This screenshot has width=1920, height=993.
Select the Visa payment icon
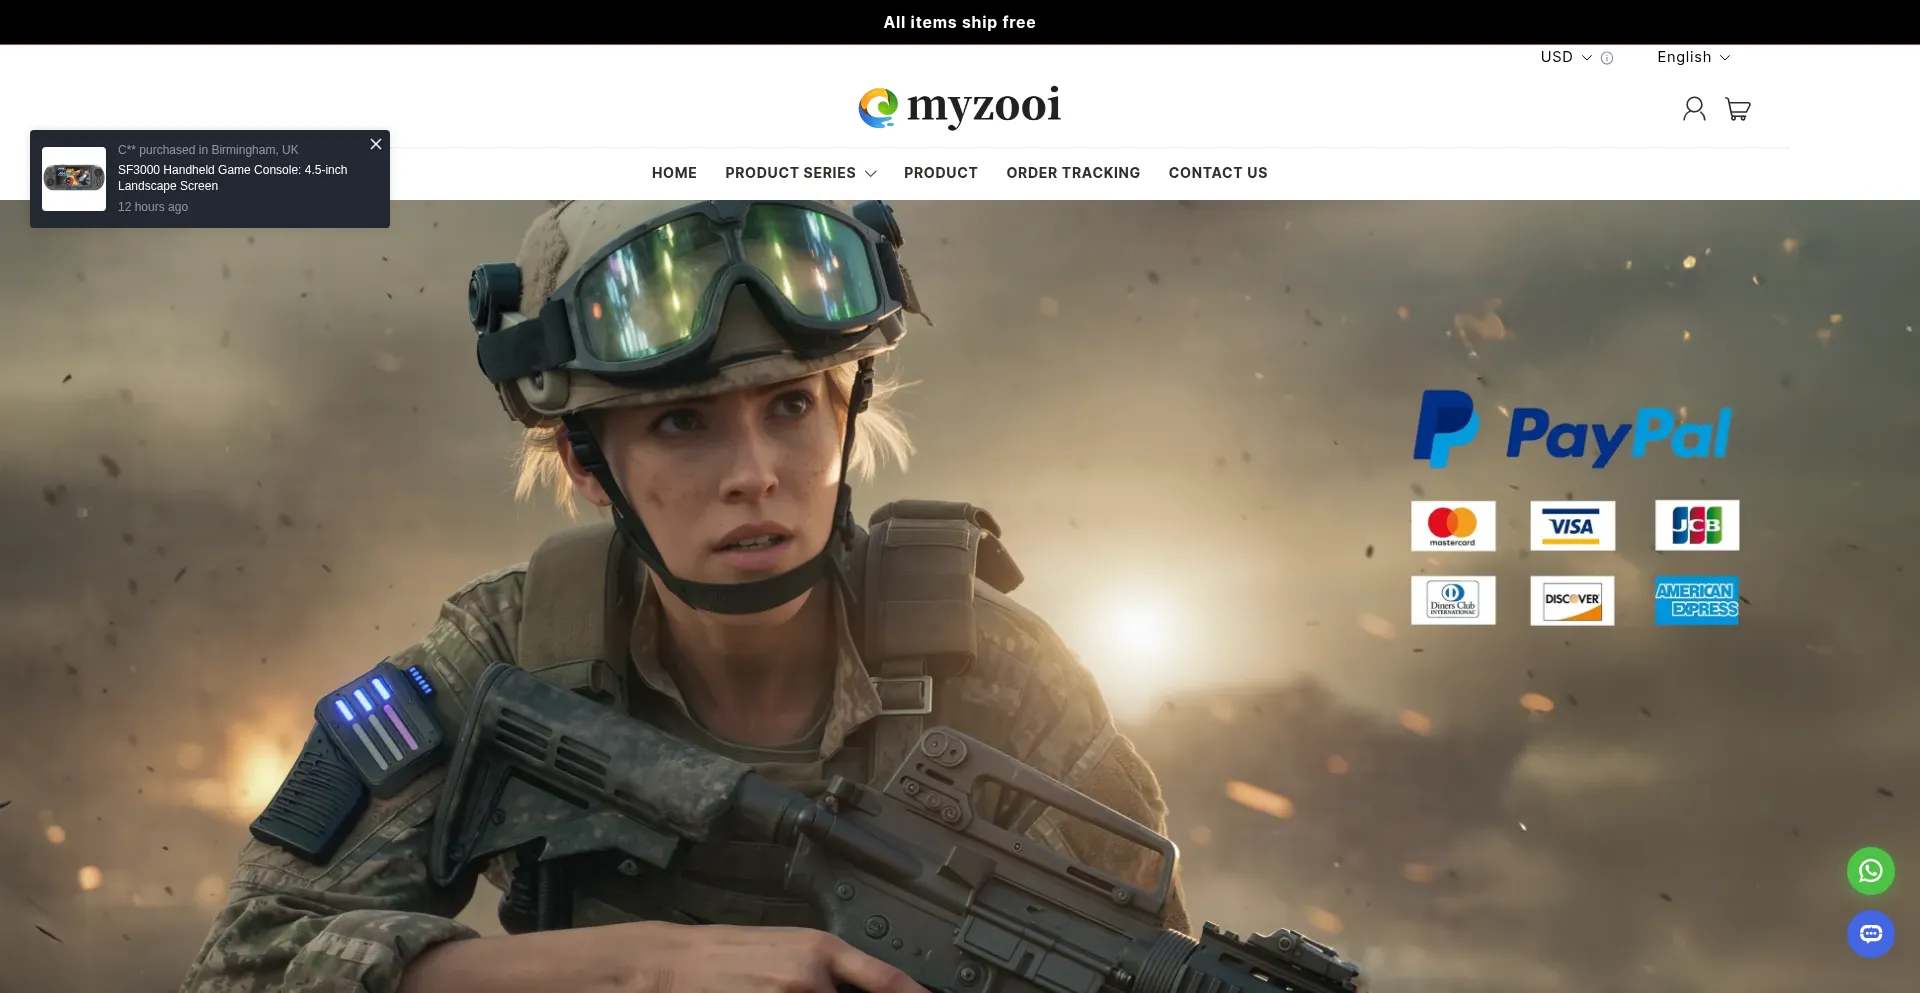pos(1571,525)
